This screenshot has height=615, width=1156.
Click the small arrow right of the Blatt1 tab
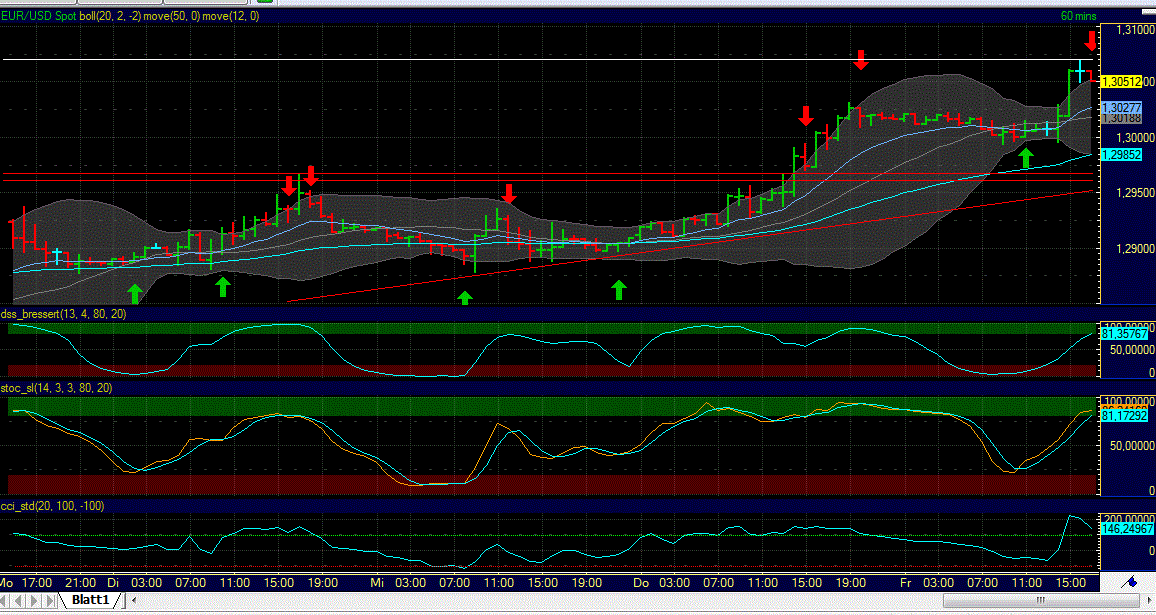(x=133, y=601)
